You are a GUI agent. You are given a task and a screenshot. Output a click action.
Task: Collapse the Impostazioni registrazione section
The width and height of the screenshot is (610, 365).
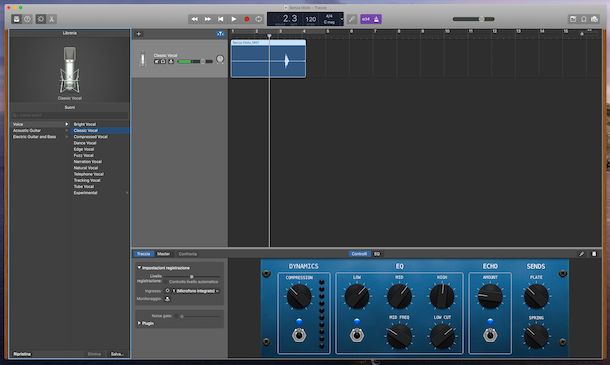139,268
